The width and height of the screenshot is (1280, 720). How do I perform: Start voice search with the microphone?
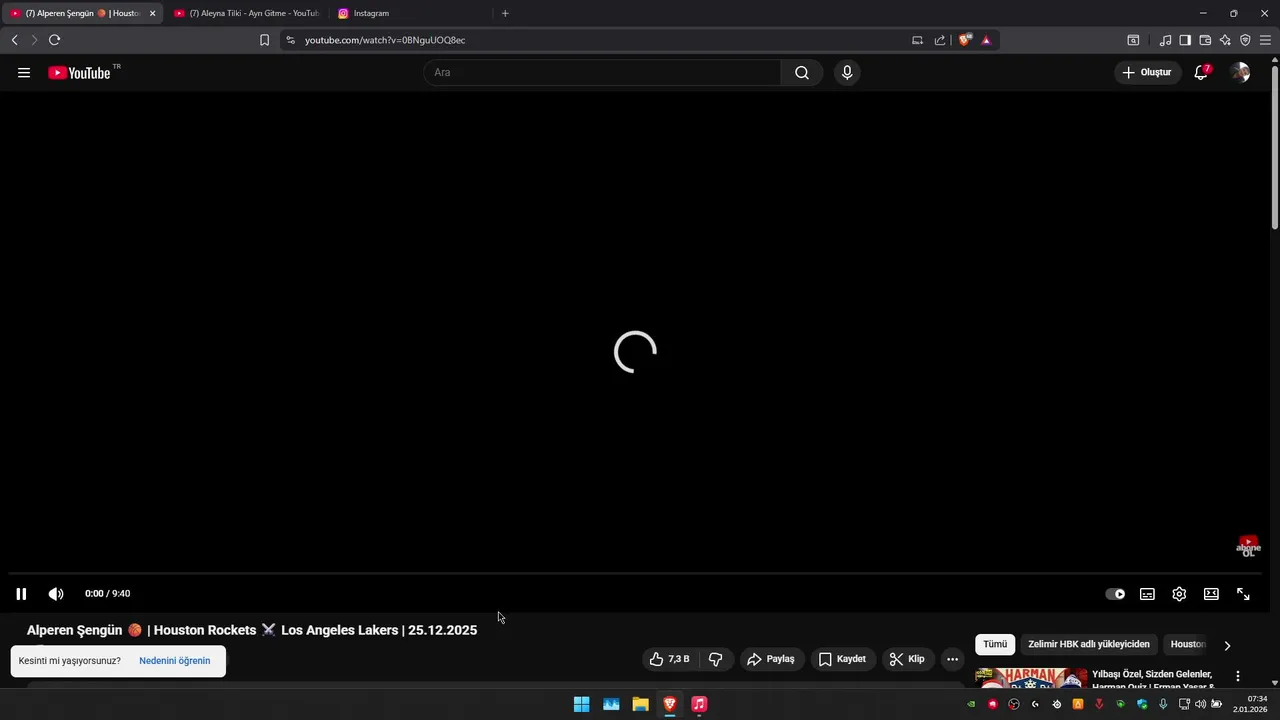[847, 72]
